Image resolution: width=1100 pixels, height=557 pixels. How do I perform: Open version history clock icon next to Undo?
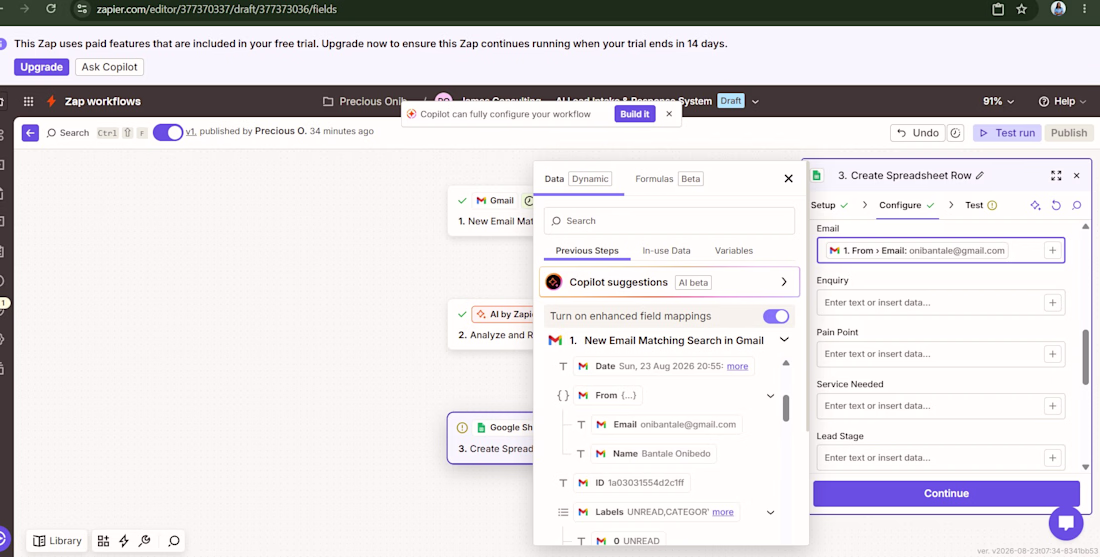[955, 133]
